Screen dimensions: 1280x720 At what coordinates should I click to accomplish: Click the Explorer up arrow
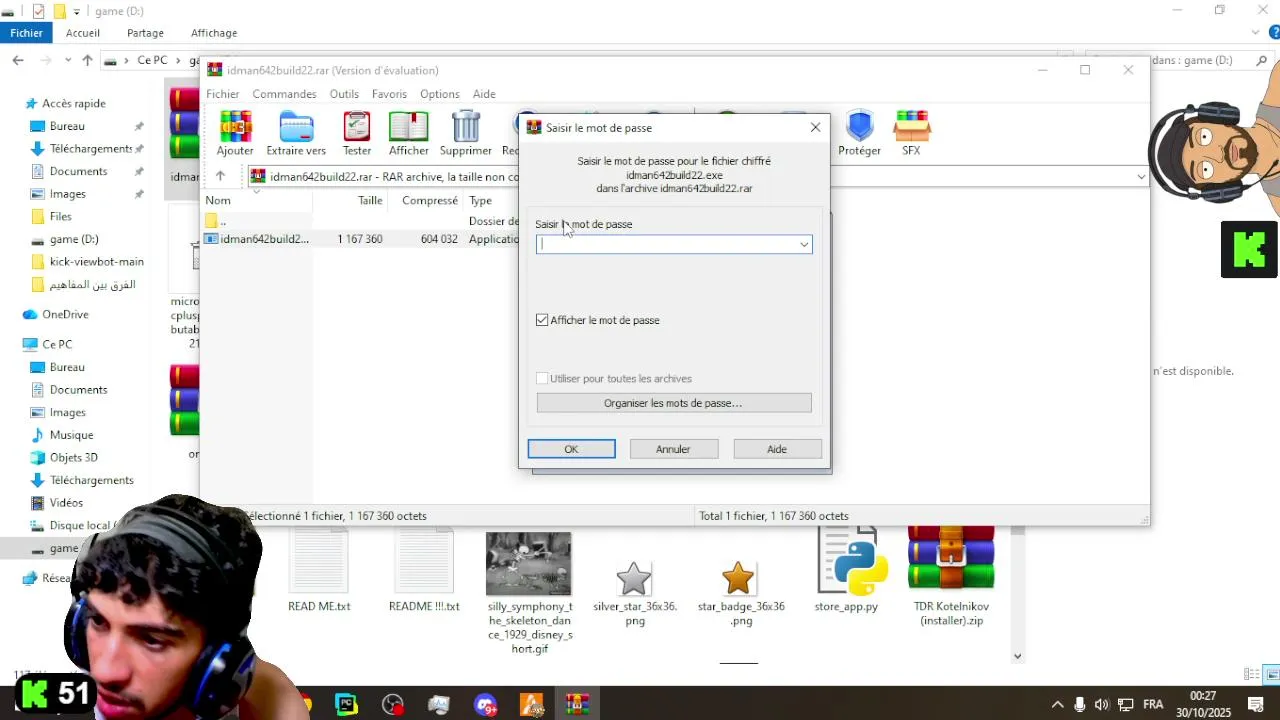pyautogui.click(x=87, y=61)
